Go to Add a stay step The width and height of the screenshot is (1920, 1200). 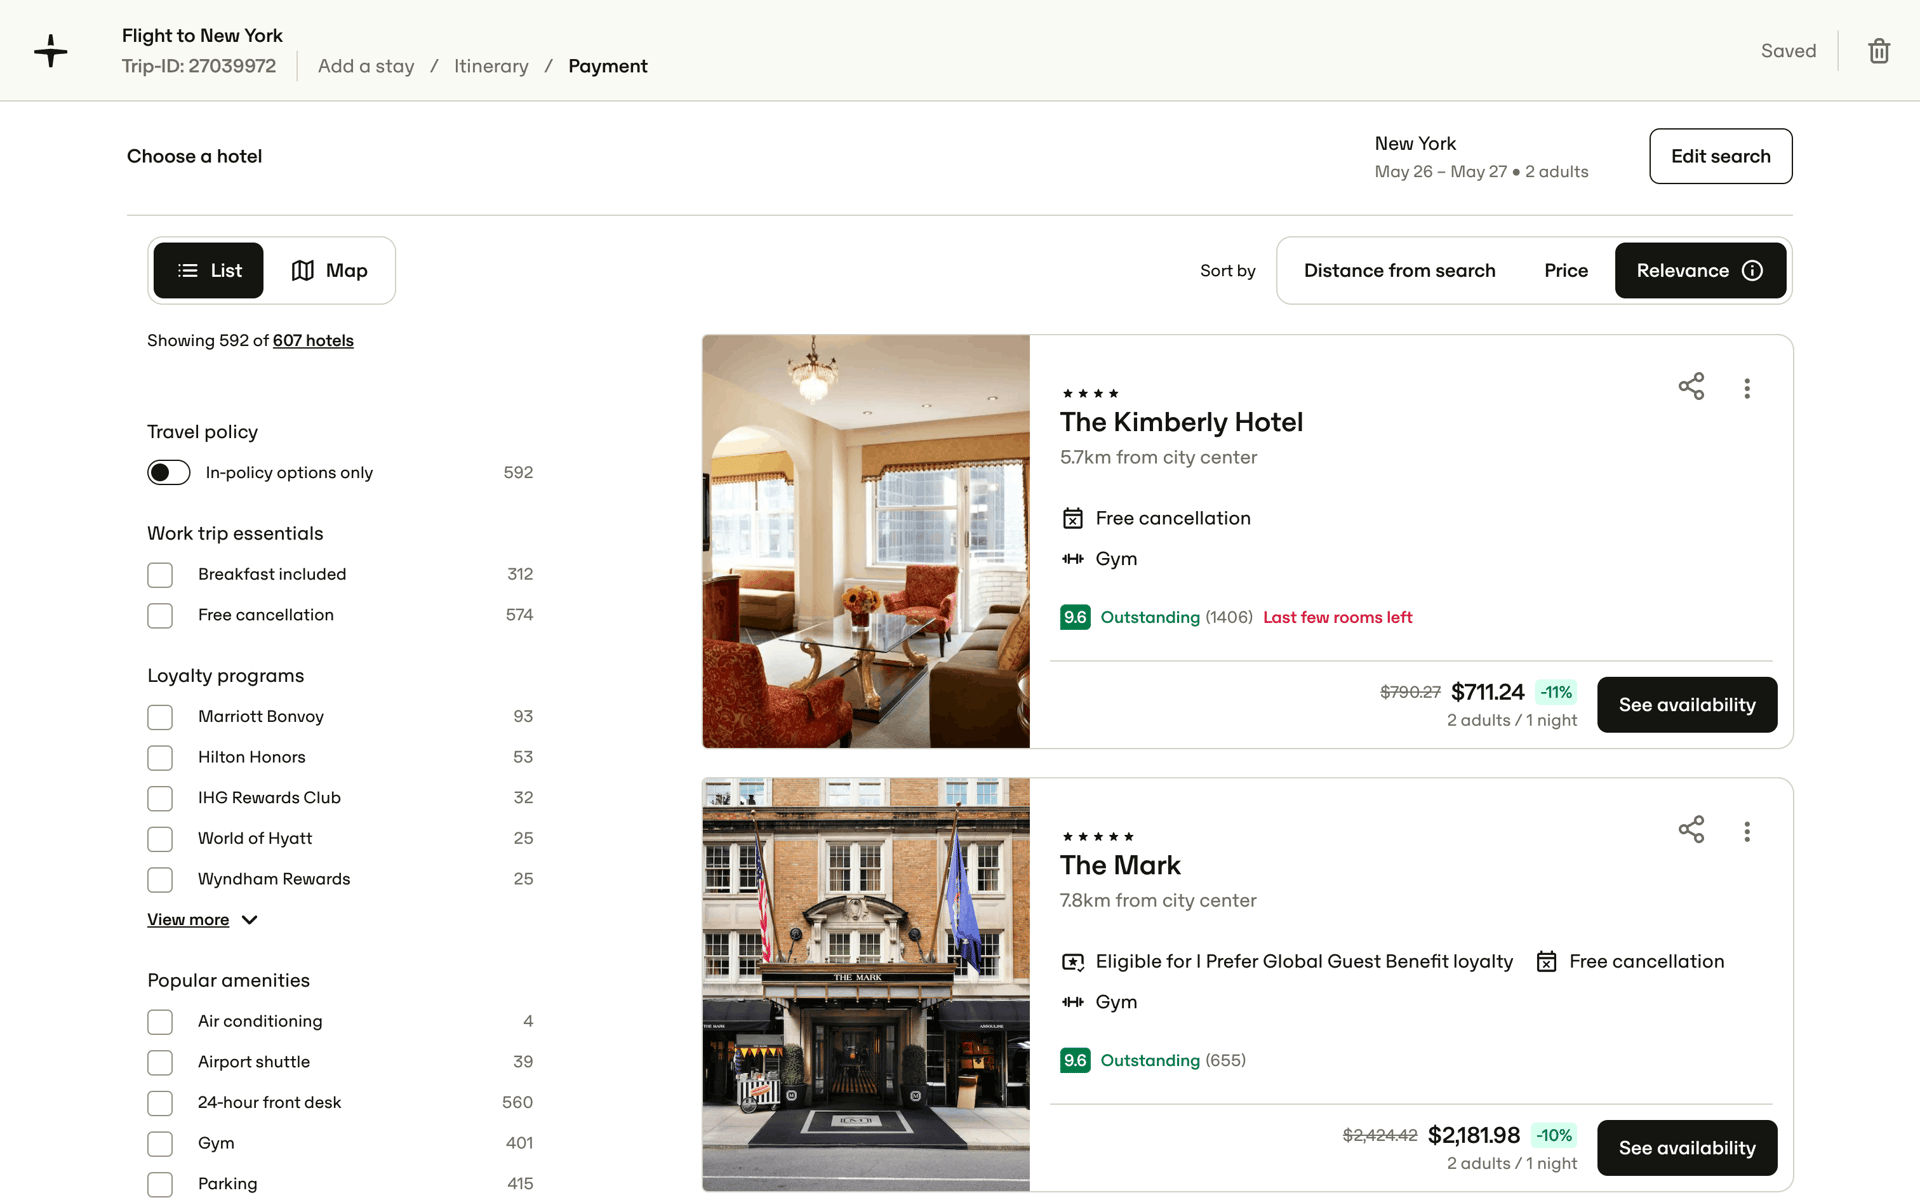point(366,66)
